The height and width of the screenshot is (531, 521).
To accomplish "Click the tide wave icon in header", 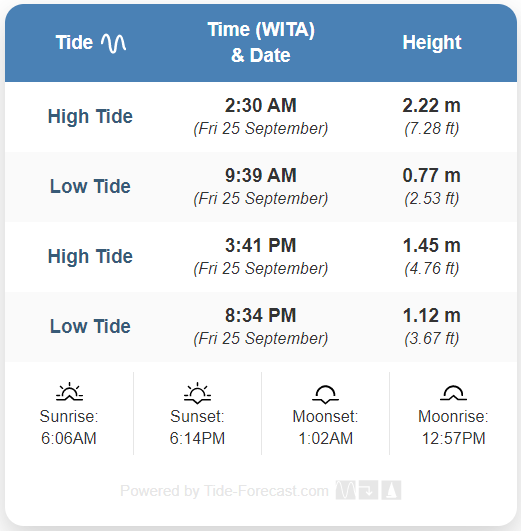I will coord(113,43).
